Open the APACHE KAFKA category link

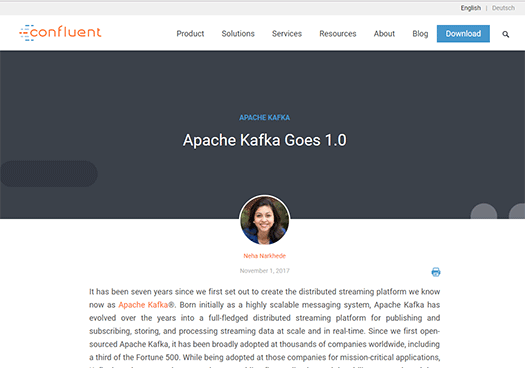click(265, 118)
